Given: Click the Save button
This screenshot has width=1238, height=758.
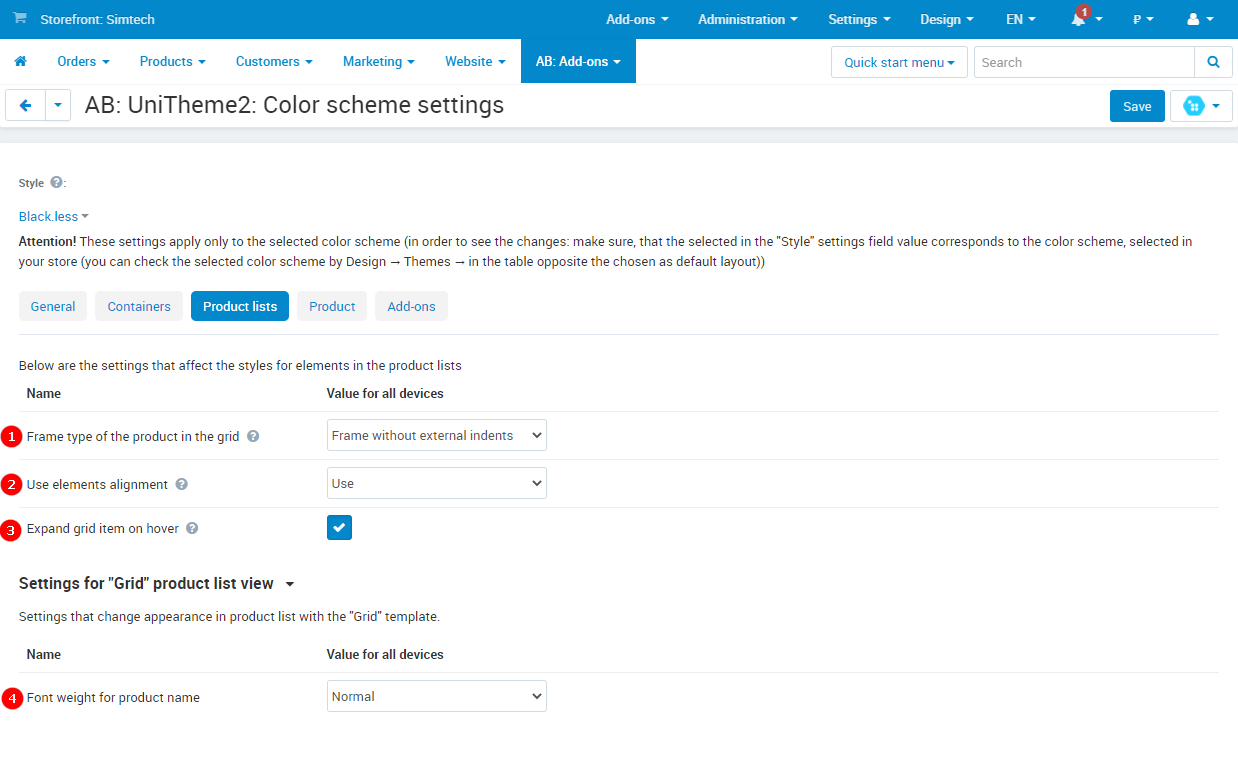Looking at the screenshot, I should (x=1136, y=106).
